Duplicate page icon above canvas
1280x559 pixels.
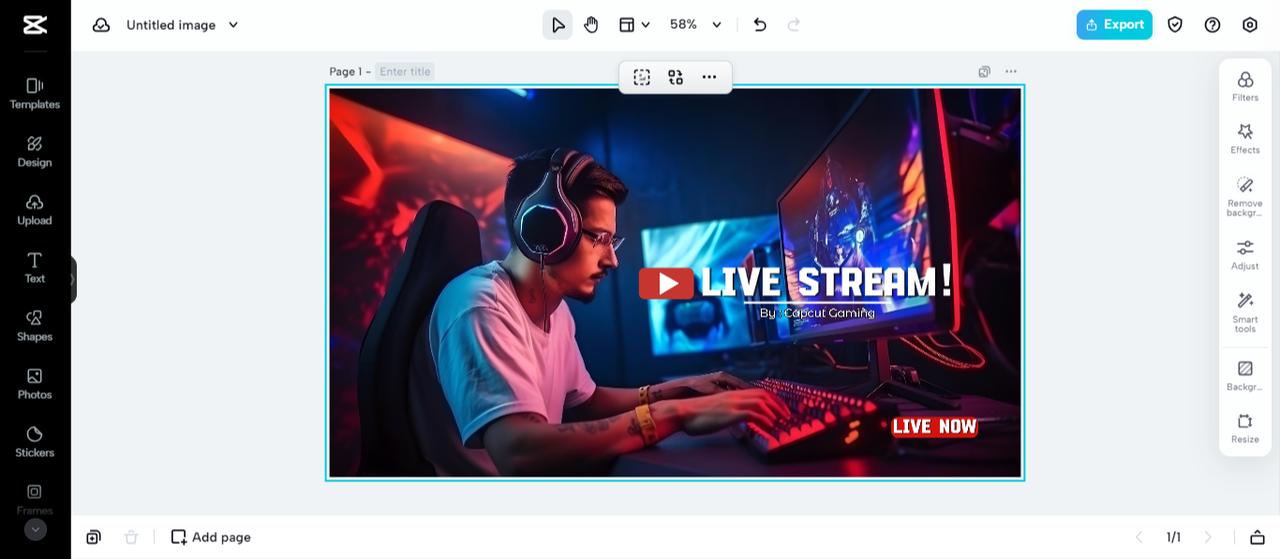[x=985, y=72]
